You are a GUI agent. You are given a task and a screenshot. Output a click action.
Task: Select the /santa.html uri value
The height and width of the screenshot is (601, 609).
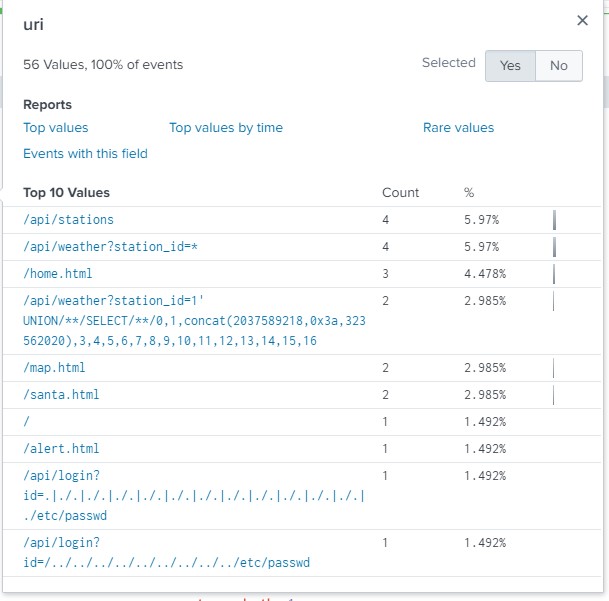61,395
